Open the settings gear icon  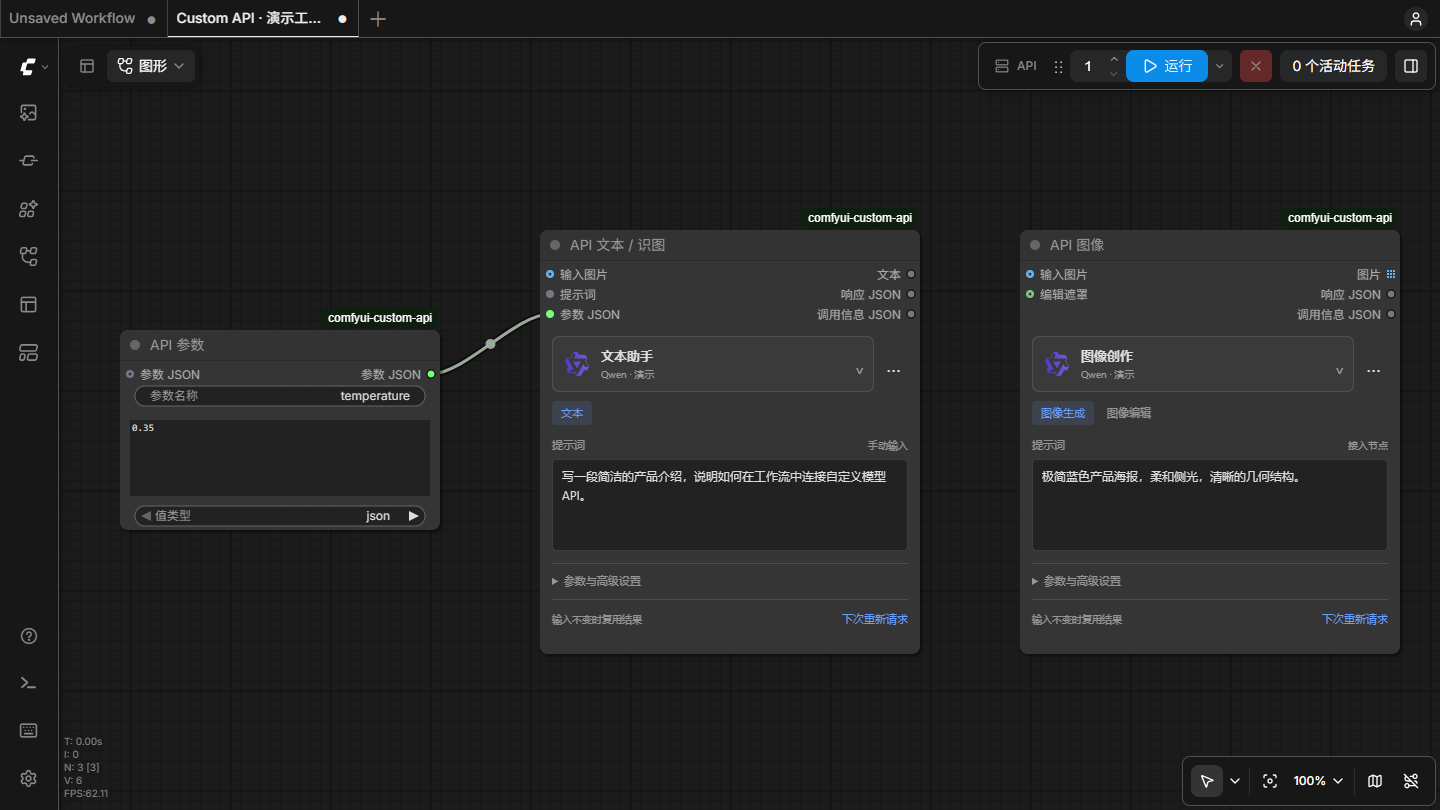tap(29, 778)
